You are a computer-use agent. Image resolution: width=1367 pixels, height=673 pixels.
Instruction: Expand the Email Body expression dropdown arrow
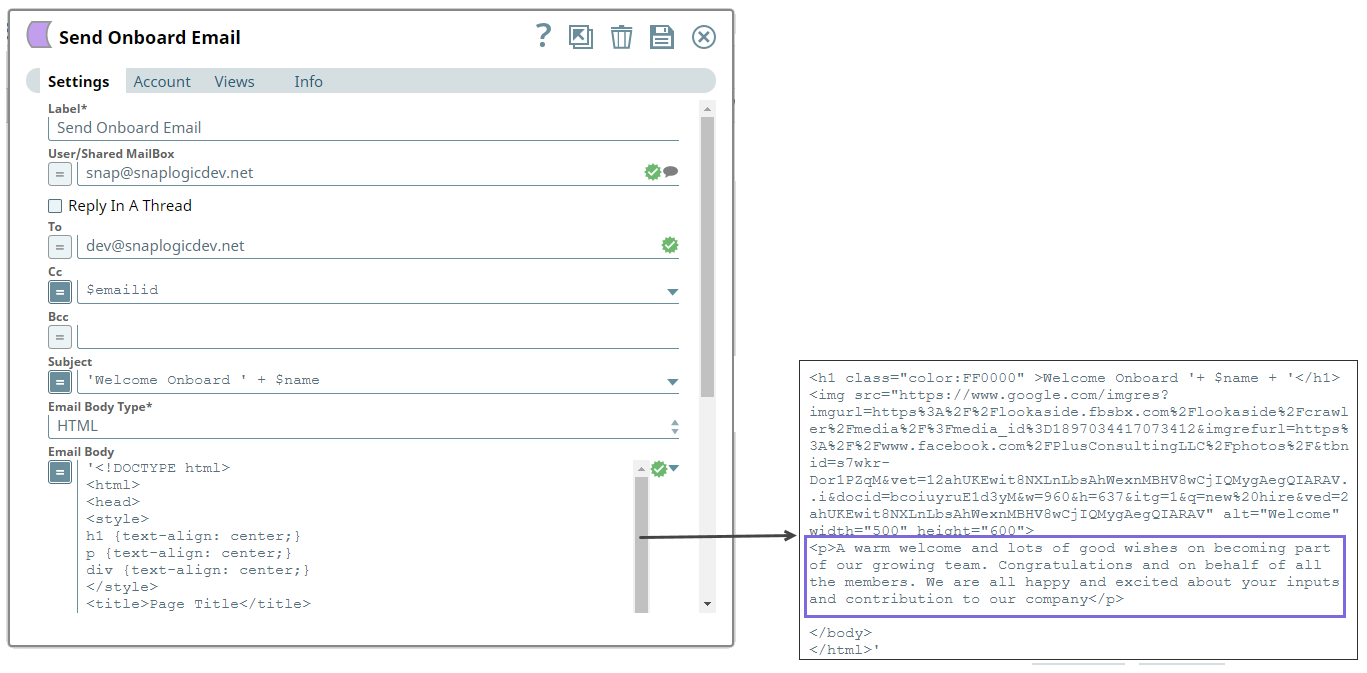tap(674, 468)
